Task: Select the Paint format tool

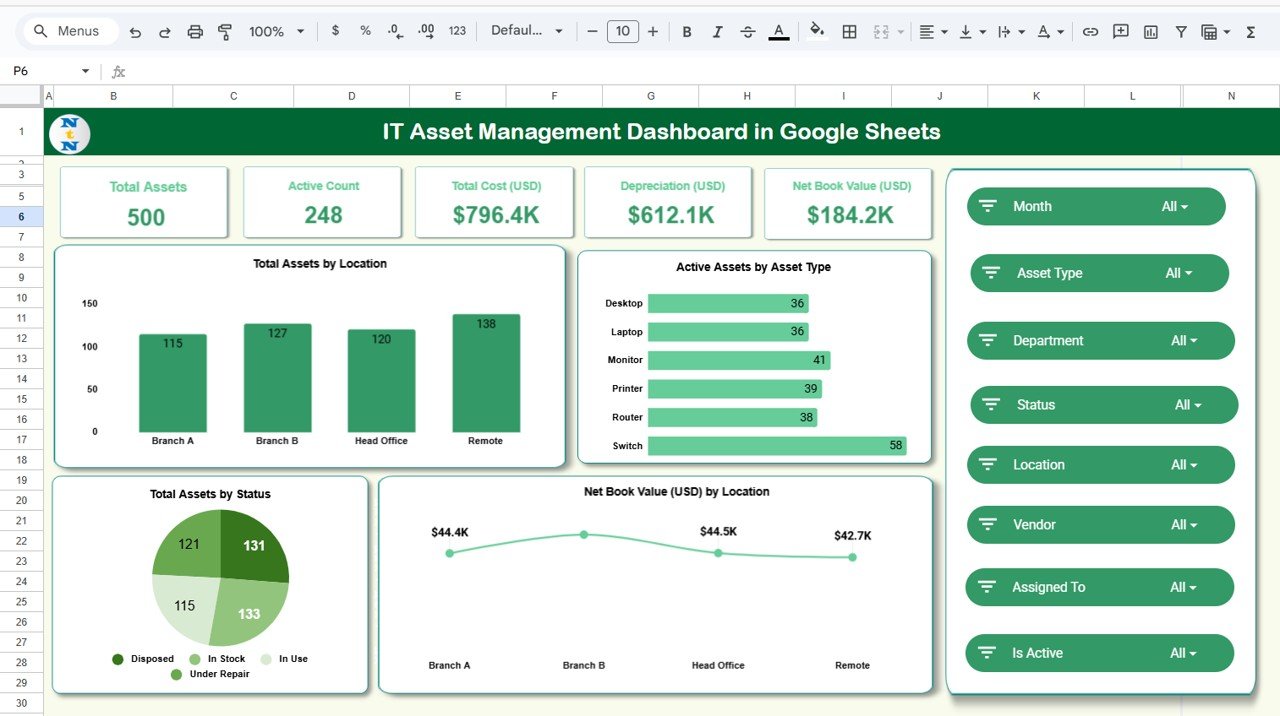Action: point(226,31)
